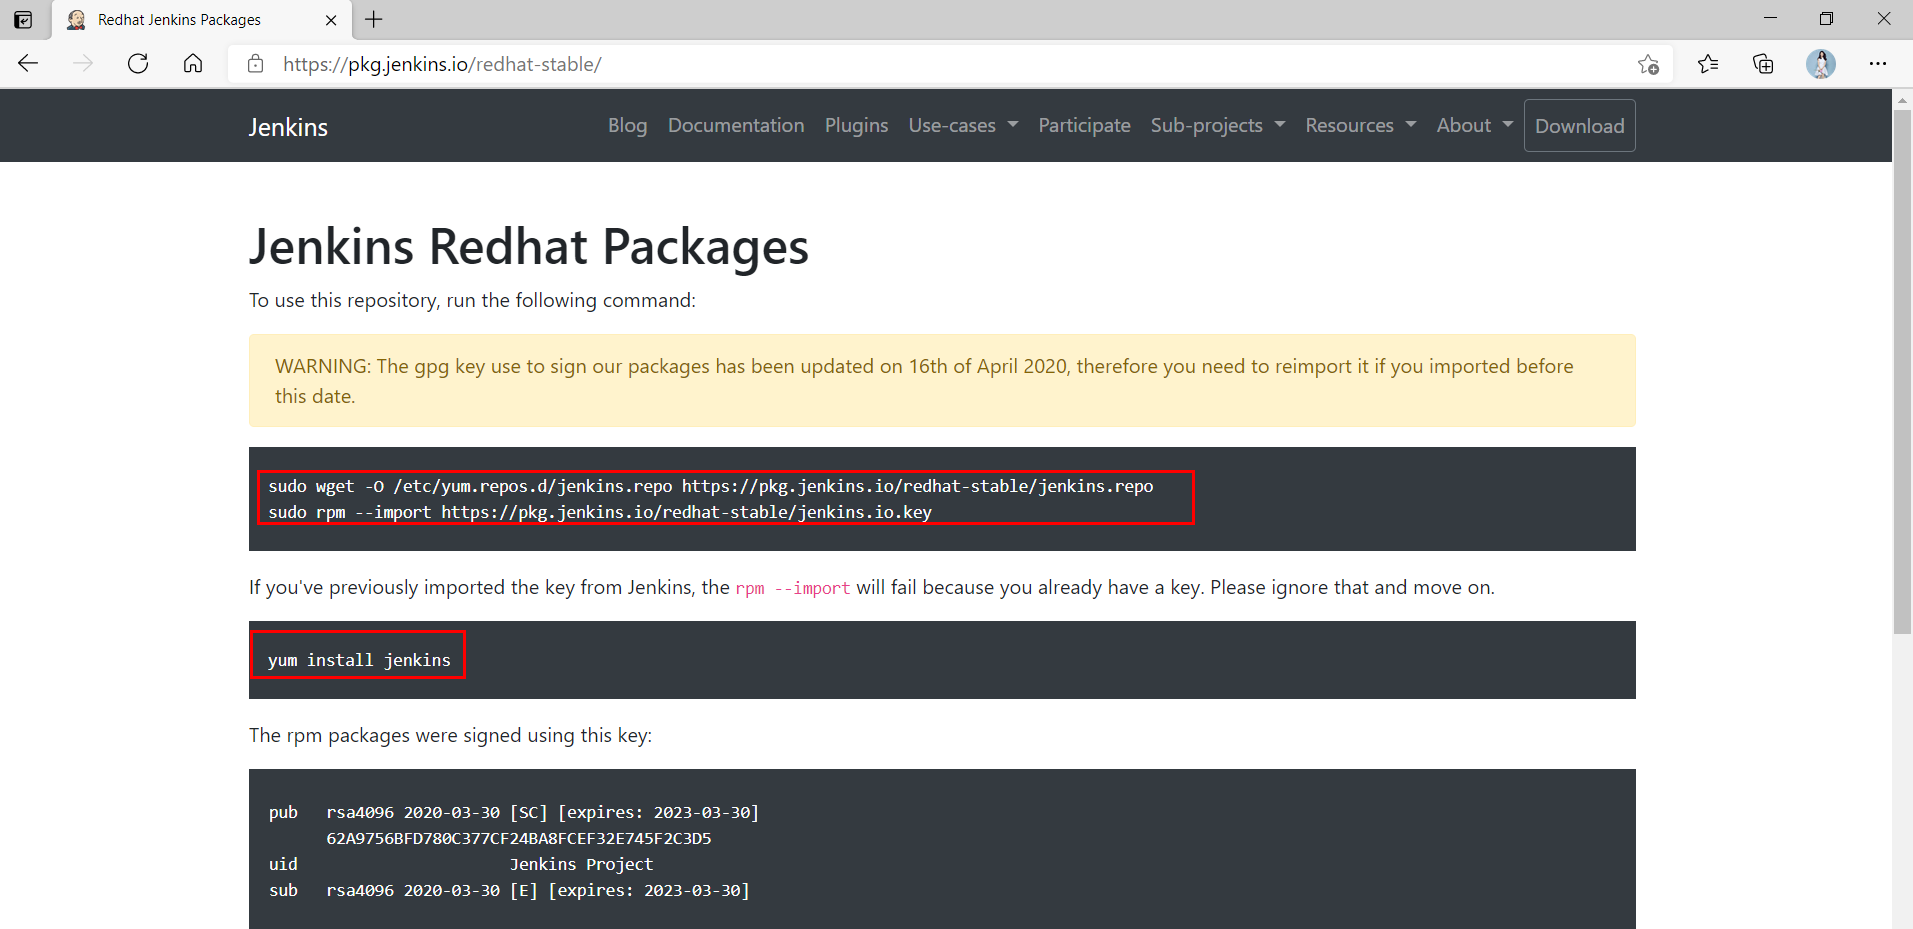Image resolution: width=1913 pixels, height=929 pixels.
Task: Open the Plugins nav link
Action: click(x=856, y=125)
